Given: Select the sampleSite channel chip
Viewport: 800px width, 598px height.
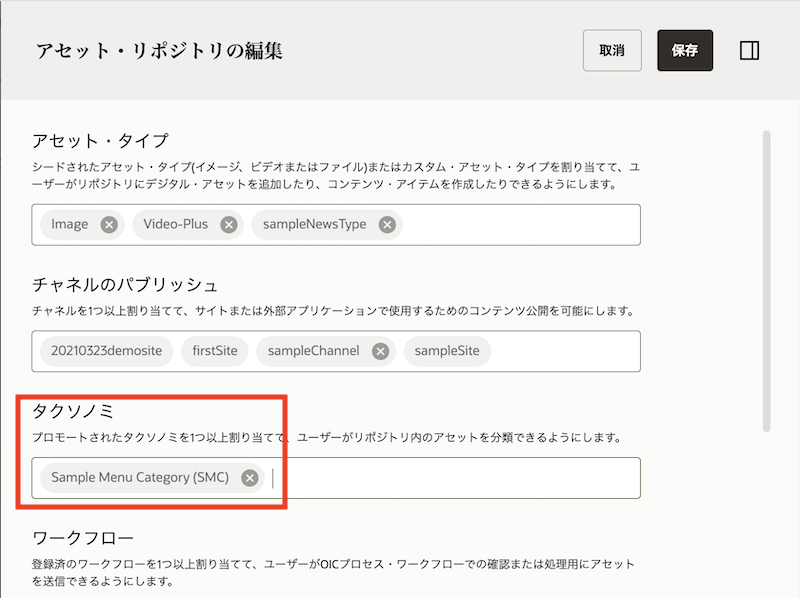Looking at the screenshot, I should pyautogui.click(x=447, y=351).
